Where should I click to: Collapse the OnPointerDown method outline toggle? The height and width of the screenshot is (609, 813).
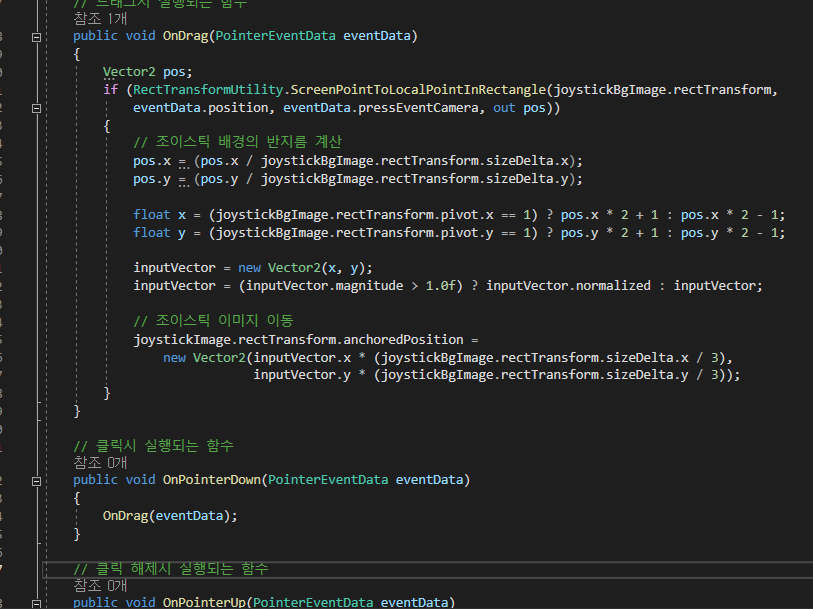(x=36, y=481)
